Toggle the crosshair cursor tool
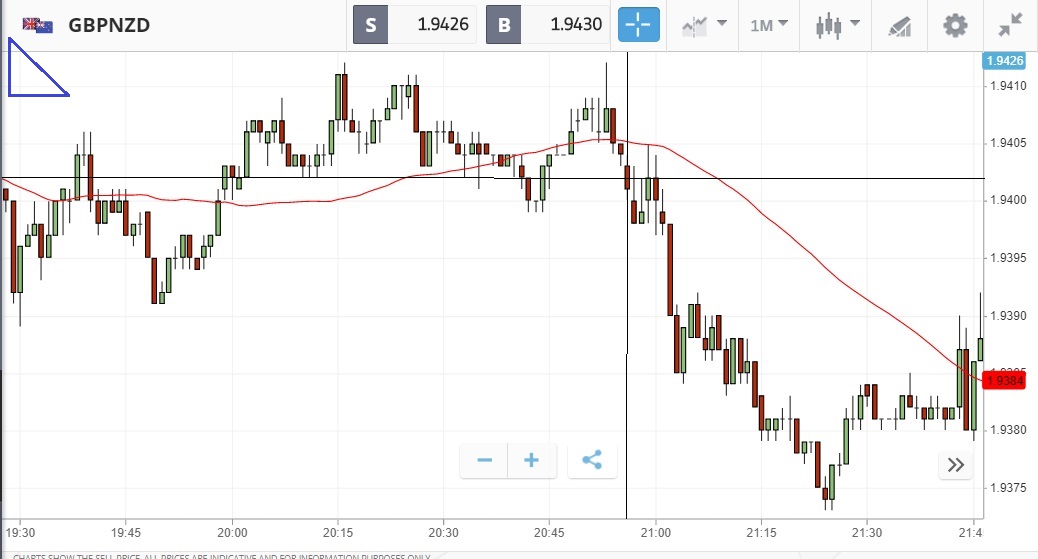Image resolution: width=1038 pixels, height=559 pixels. pyautogui.click(x=639, y=25)
